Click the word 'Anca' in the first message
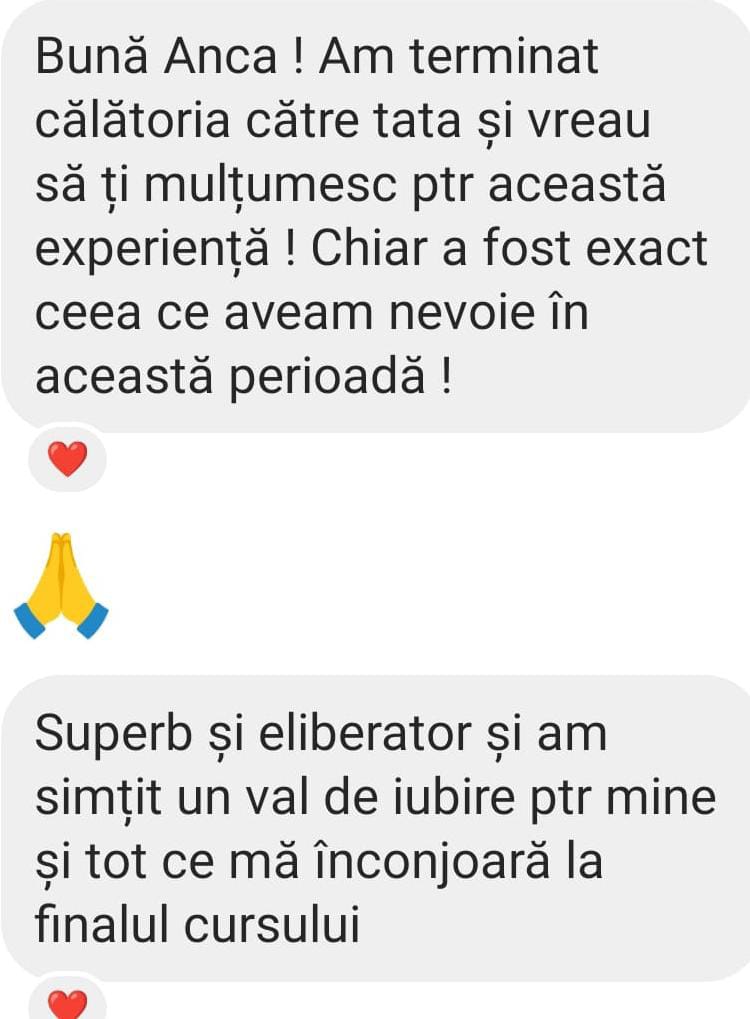The width and height of the screenshot is (750, 1019). click(x=221, y=57)
